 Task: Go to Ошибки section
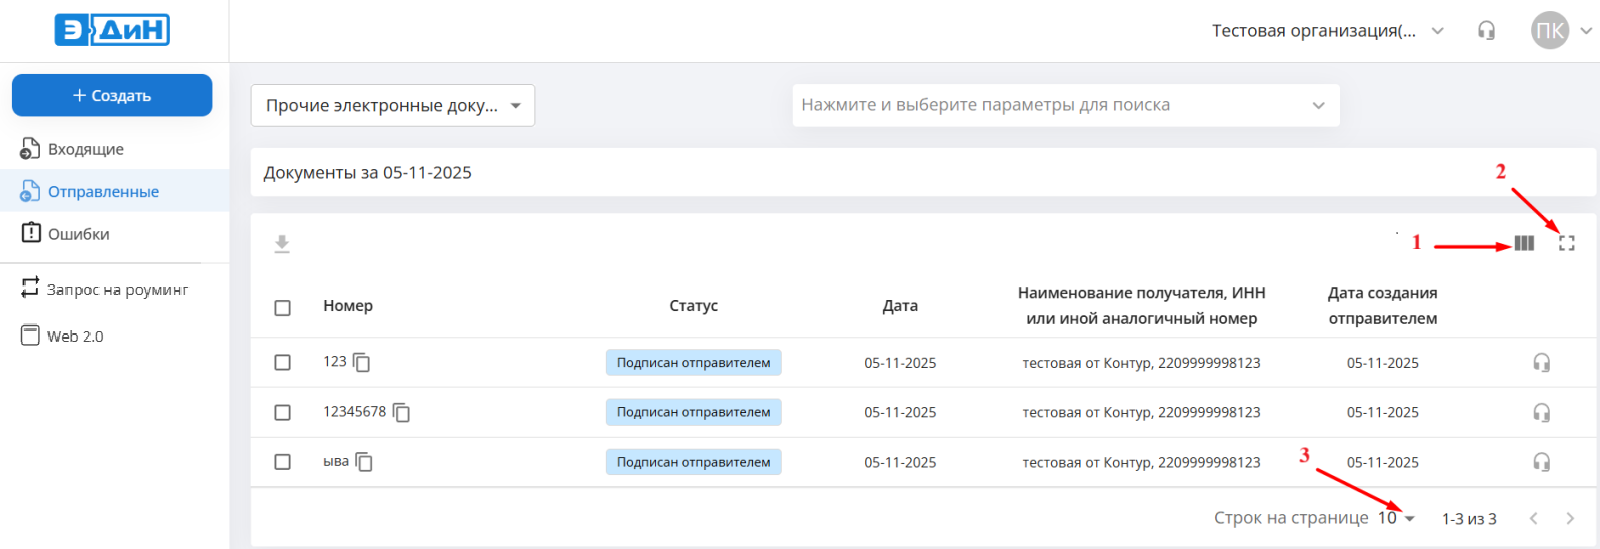coord(78,234)
